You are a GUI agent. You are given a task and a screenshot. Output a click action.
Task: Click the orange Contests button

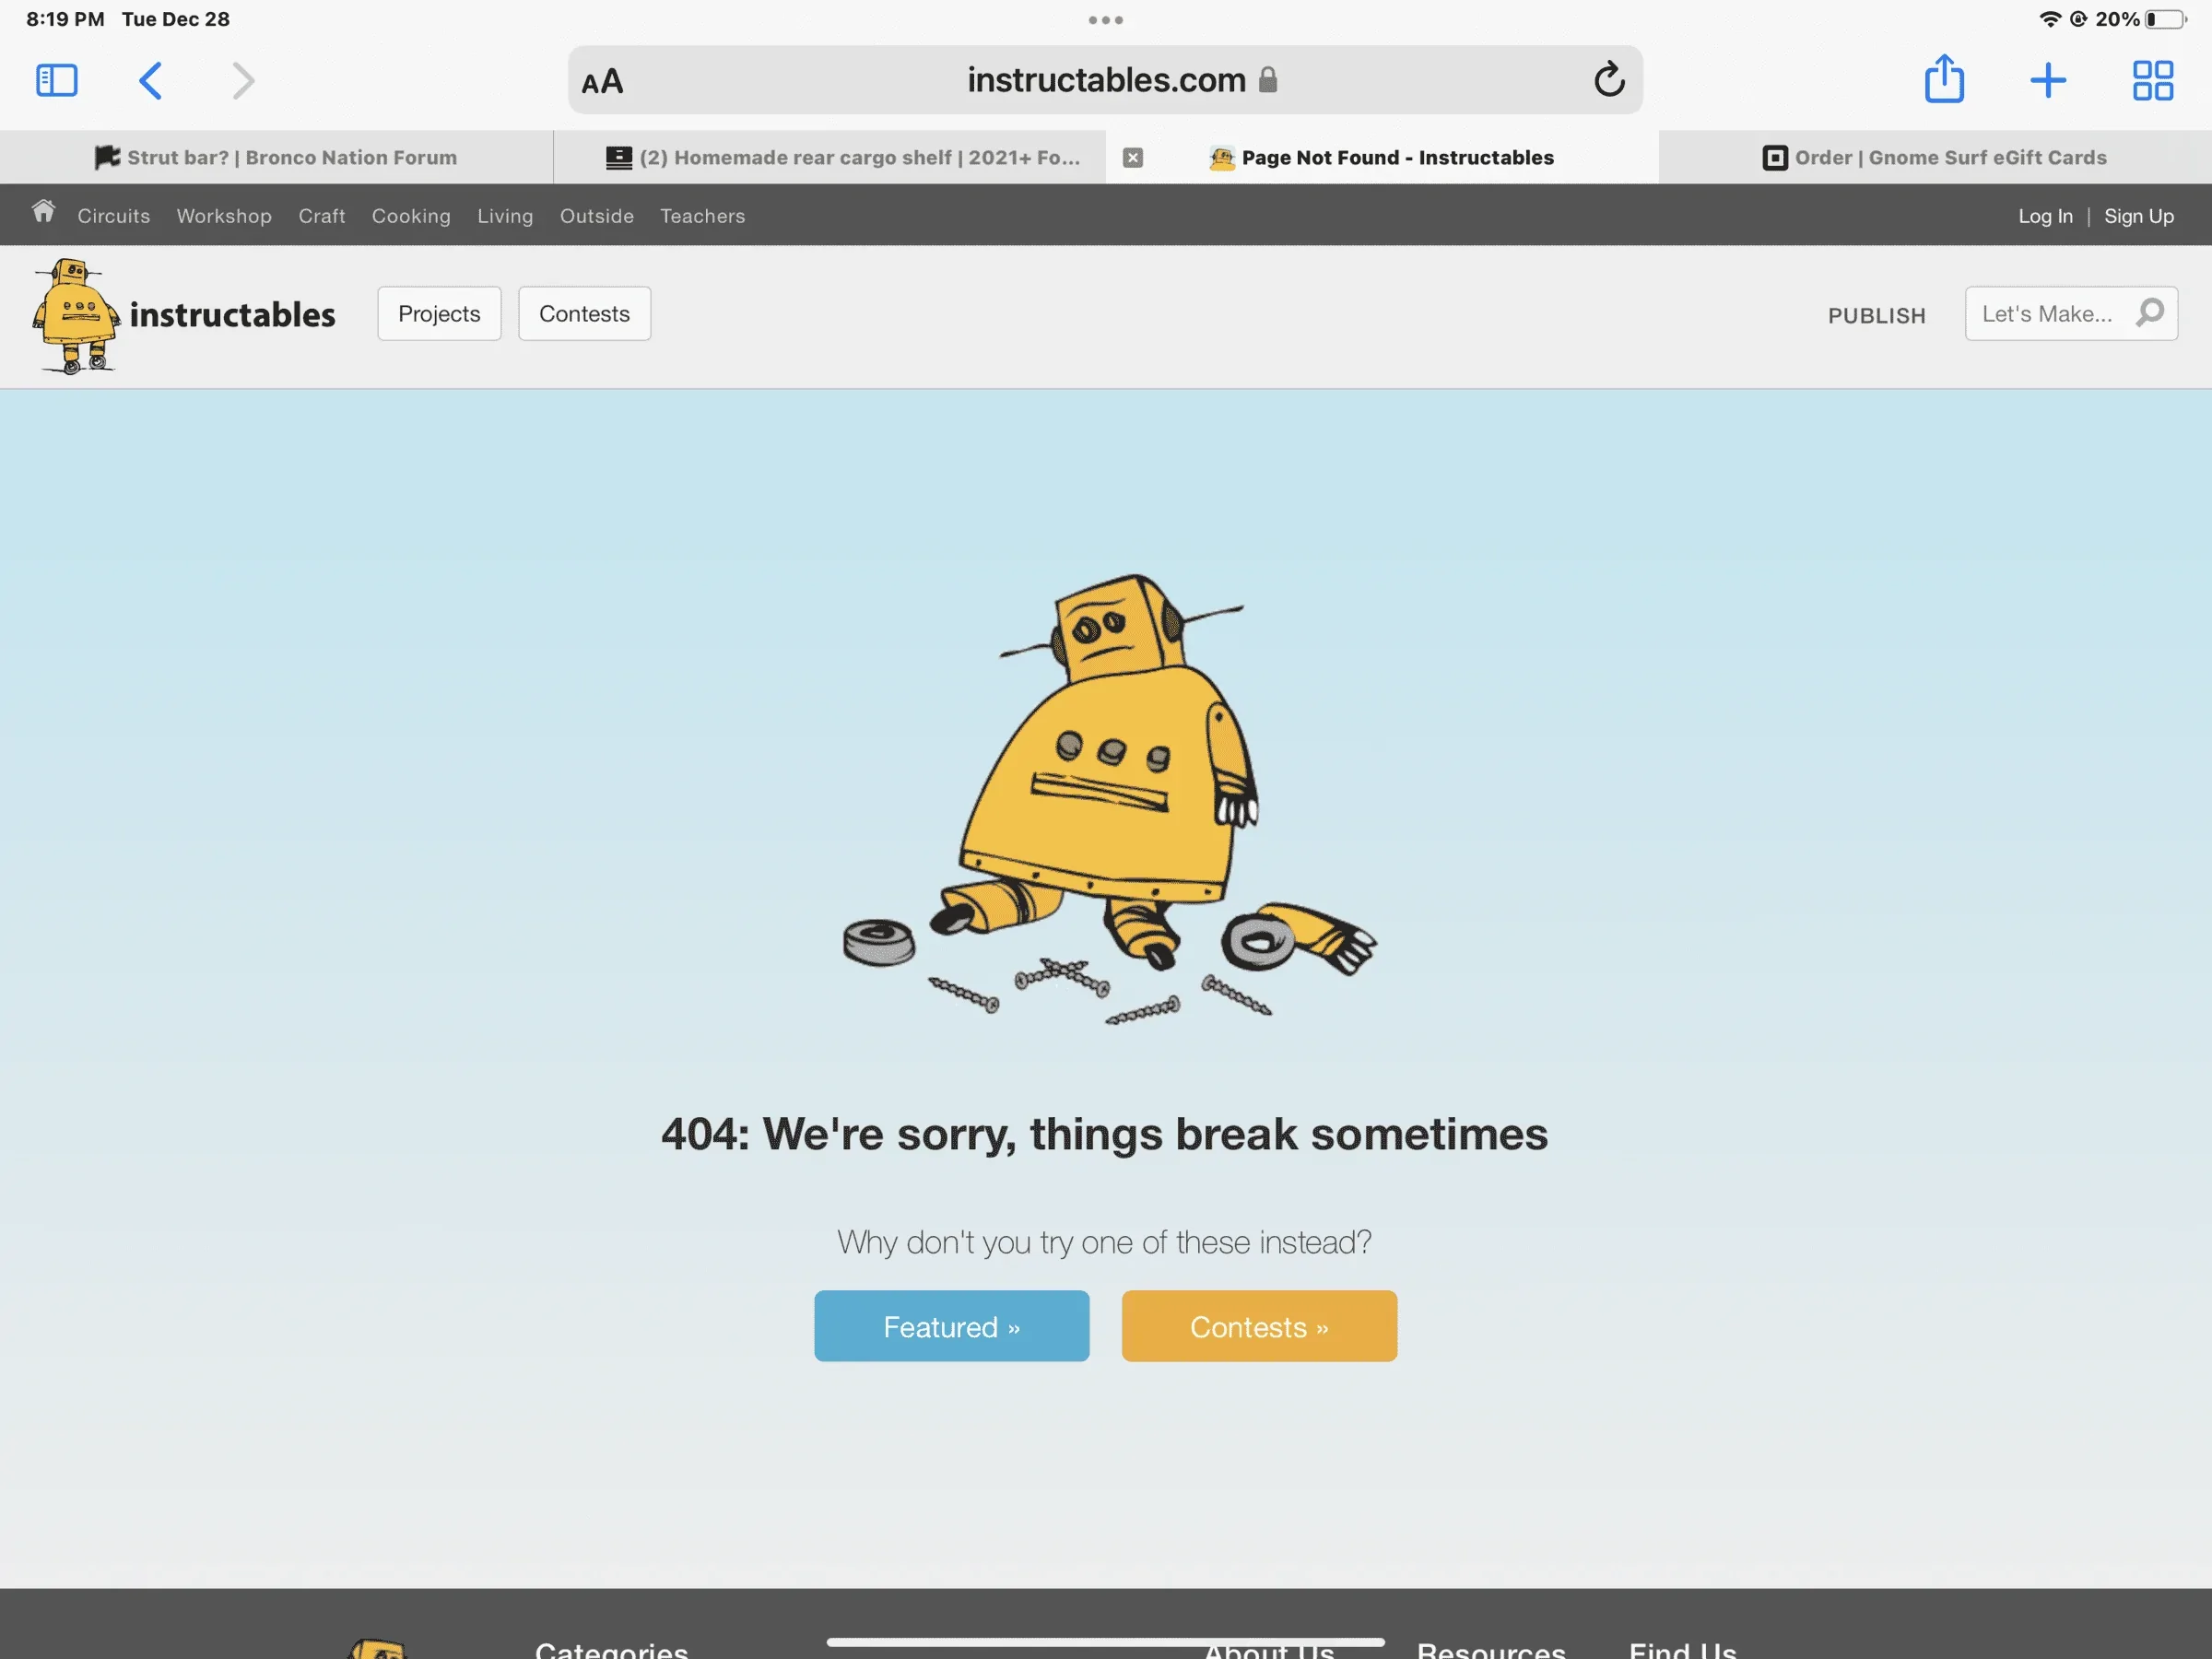tap(1258, 1326)
